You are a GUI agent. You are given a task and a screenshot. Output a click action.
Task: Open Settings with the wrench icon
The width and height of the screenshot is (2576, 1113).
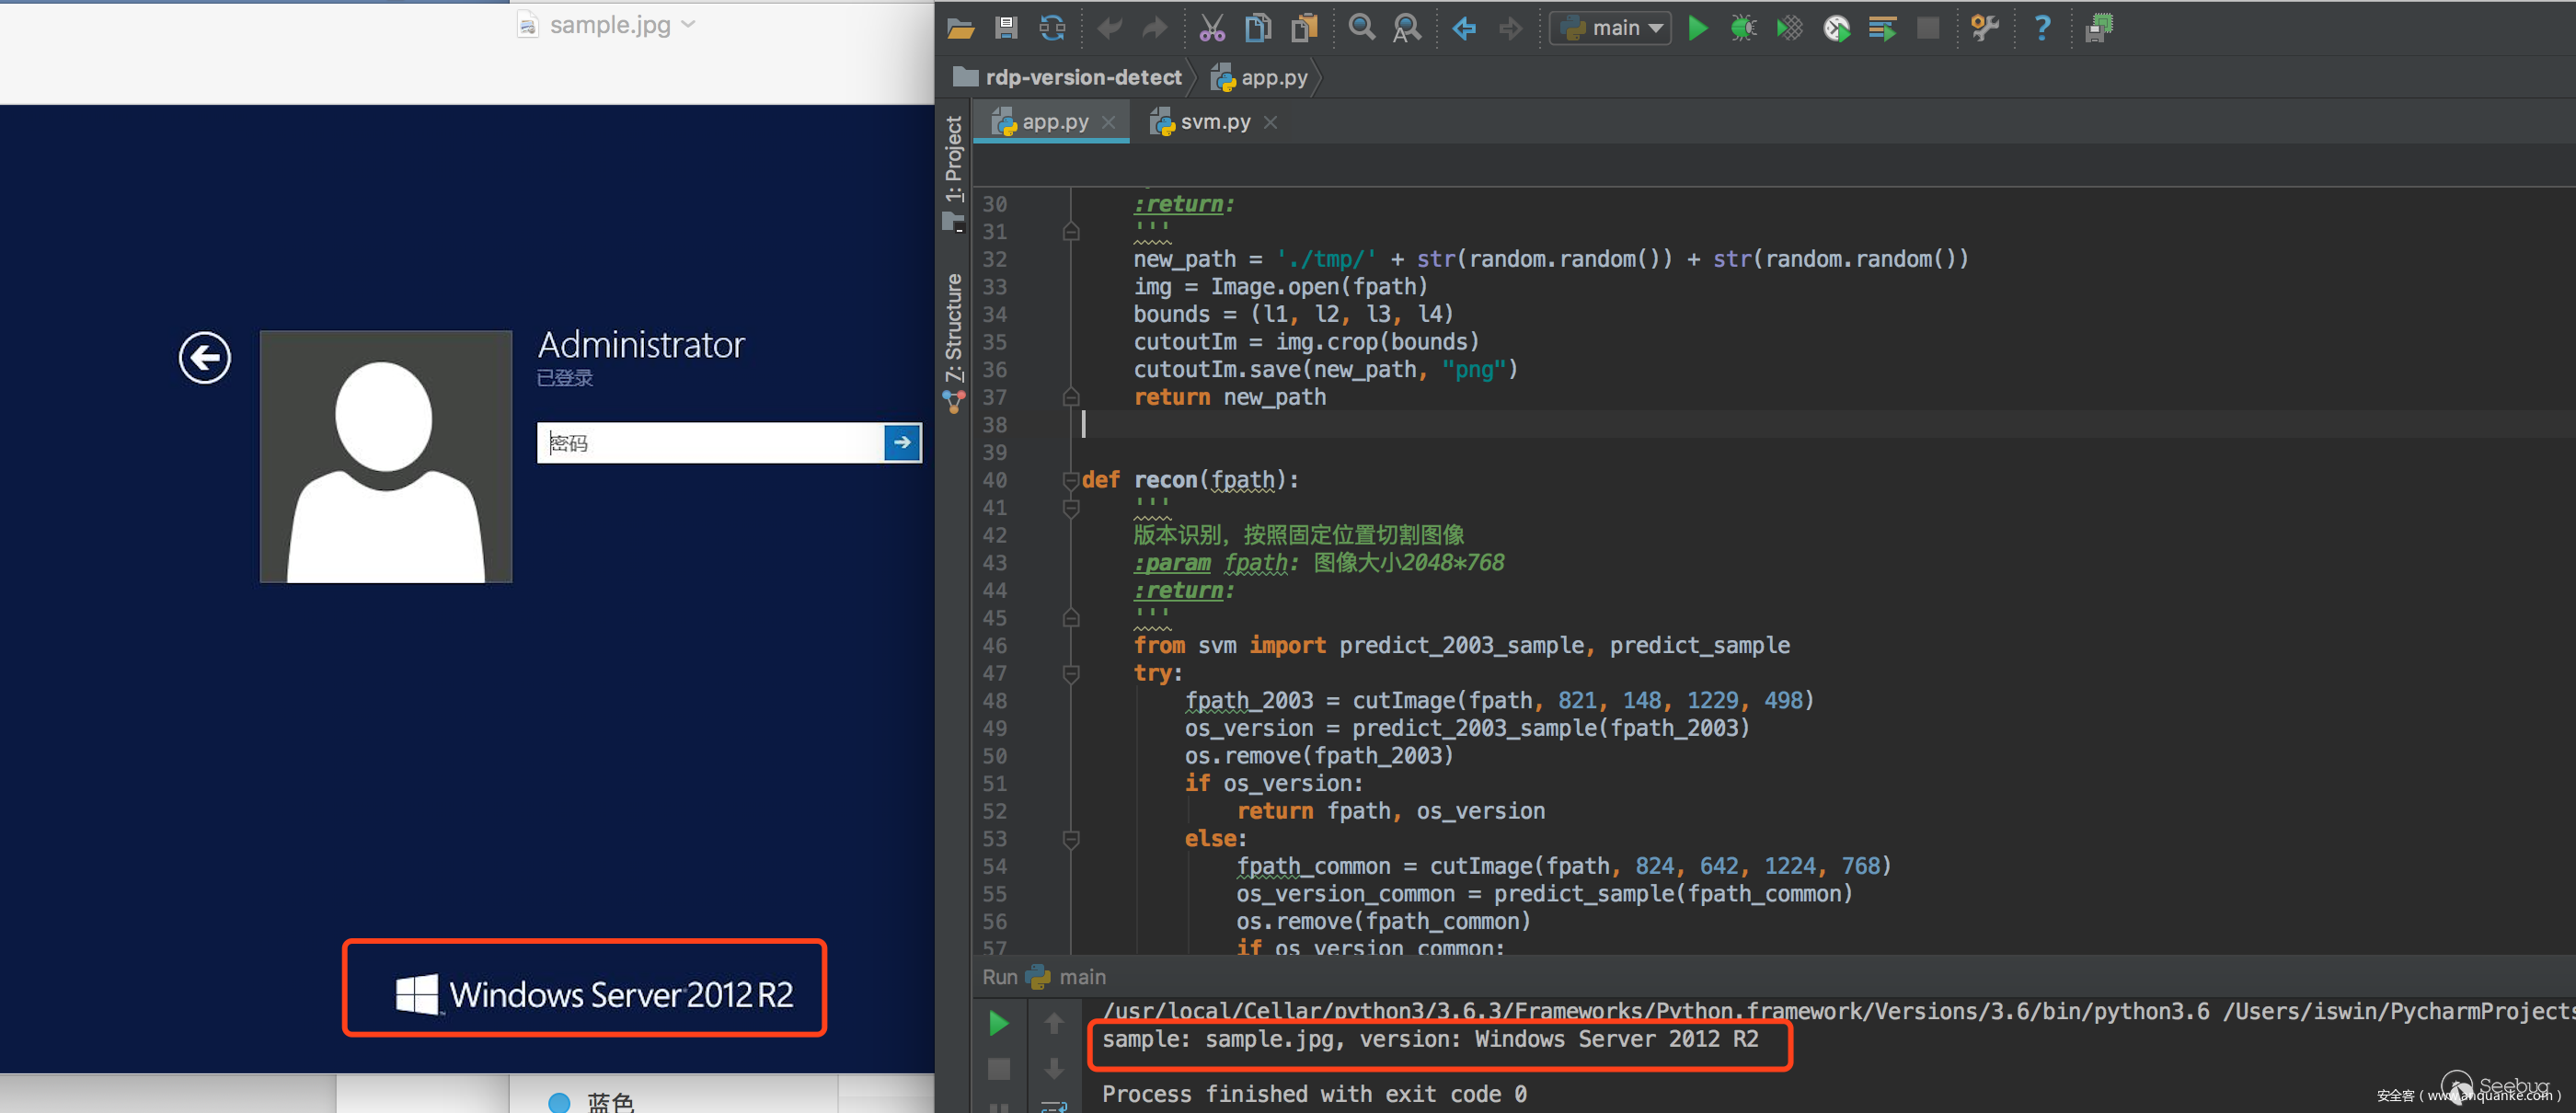1984,28
